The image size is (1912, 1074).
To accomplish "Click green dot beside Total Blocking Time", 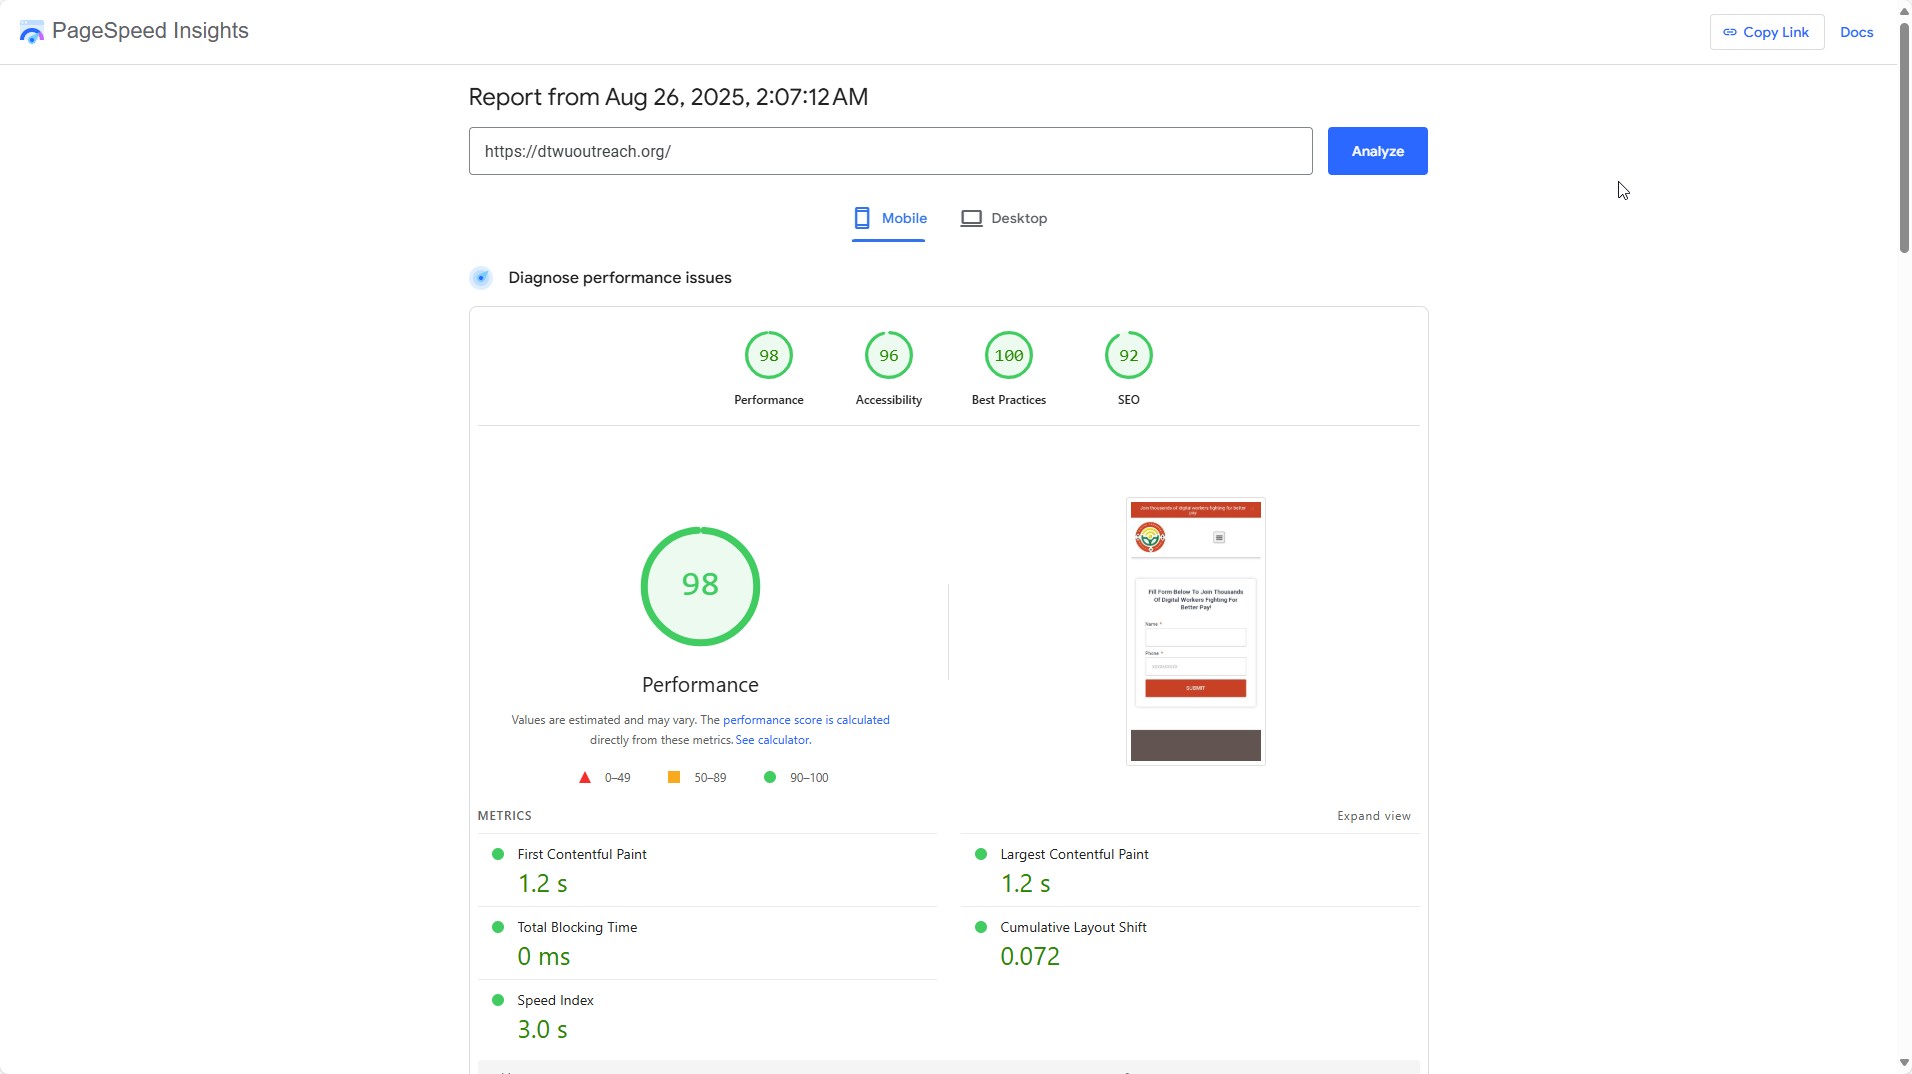I will coord(498,927).
